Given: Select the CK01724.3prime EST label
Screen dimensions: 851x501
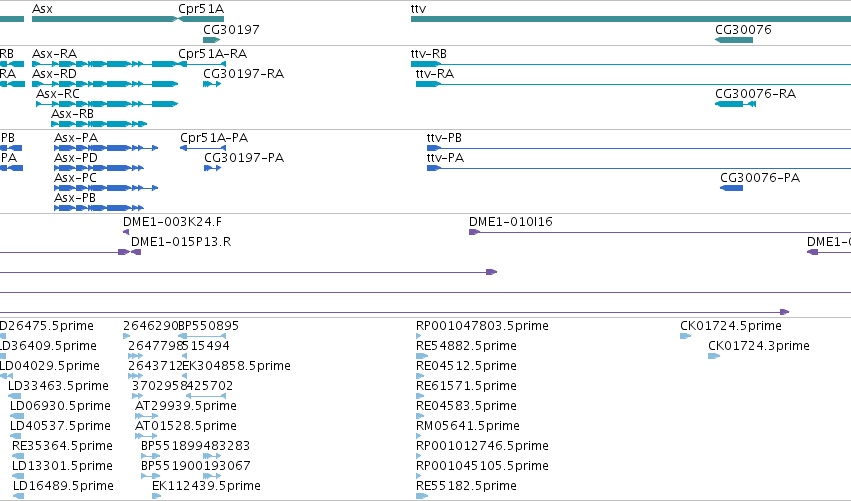Looking at the screenshot, I should [759, 346].
